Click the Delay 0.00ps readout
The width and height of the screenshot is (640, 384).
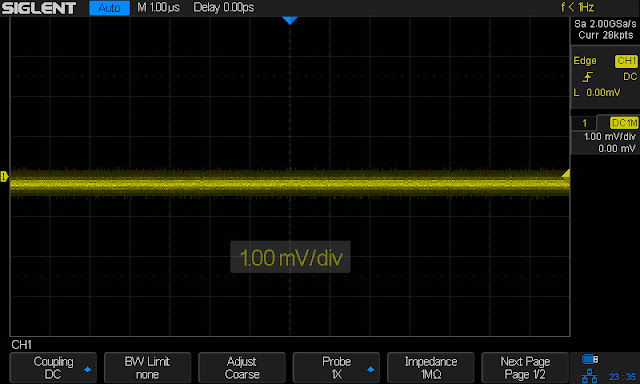pyautogui.click(x=224, y=7)
